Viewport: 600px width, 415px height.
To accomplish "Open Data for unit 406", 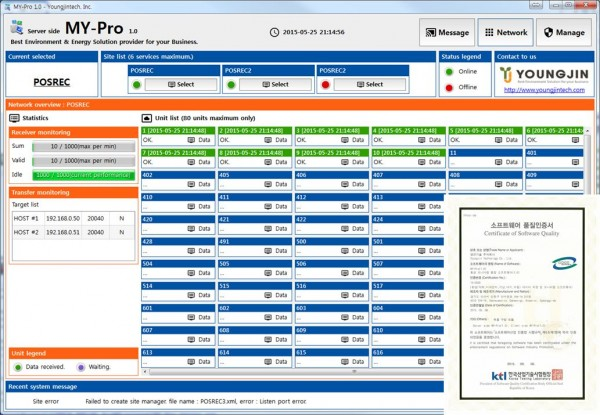I will tap(353, 184).
